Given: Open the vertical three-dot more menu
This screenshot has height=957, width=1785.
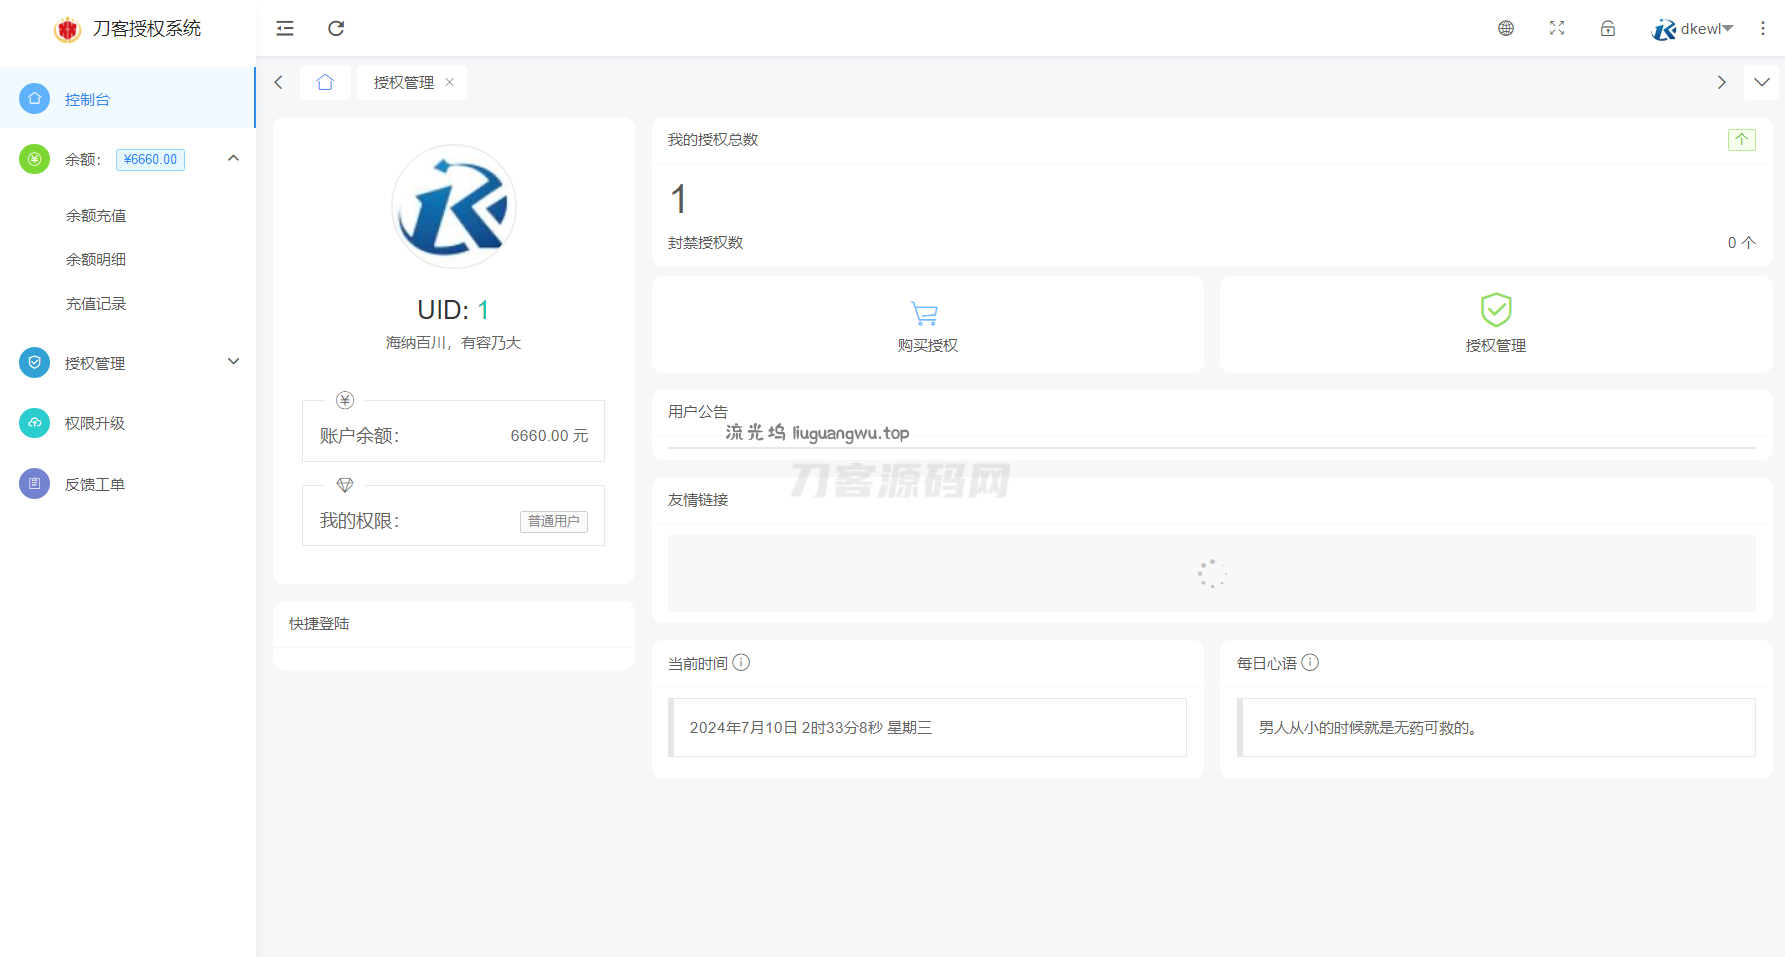Looking at the screenshot, I should [x=1763, y=28].
